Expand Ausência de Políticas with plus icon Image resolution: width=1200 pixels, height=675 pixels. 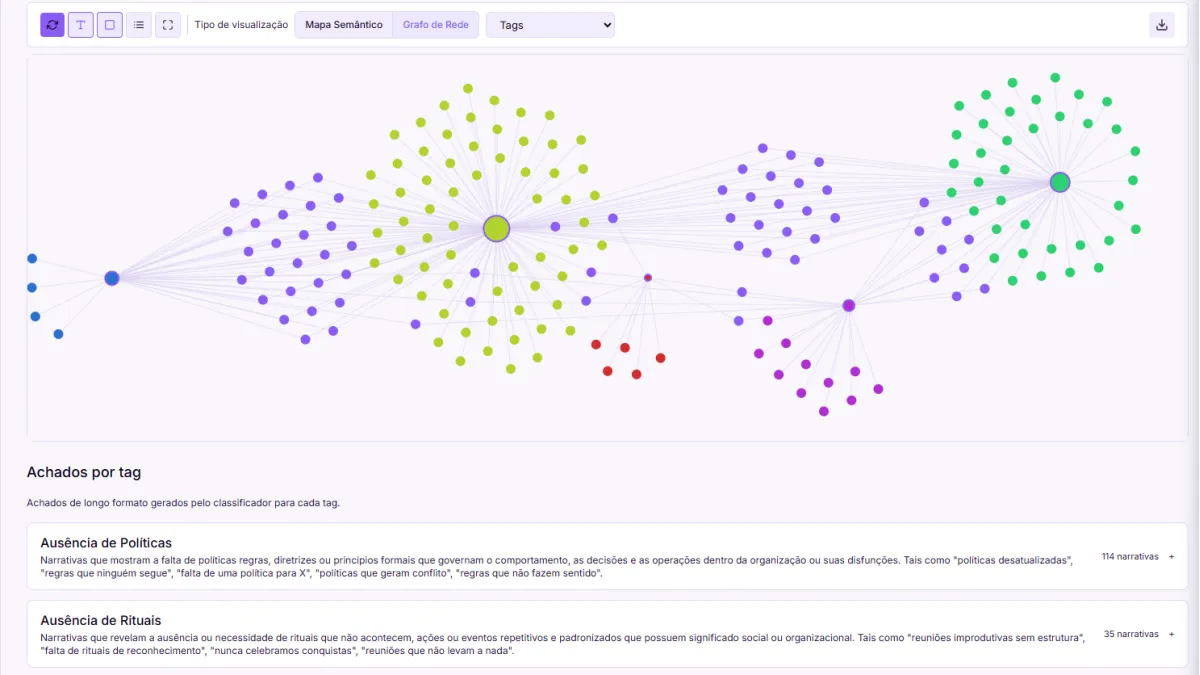[x=1171, y=556]
